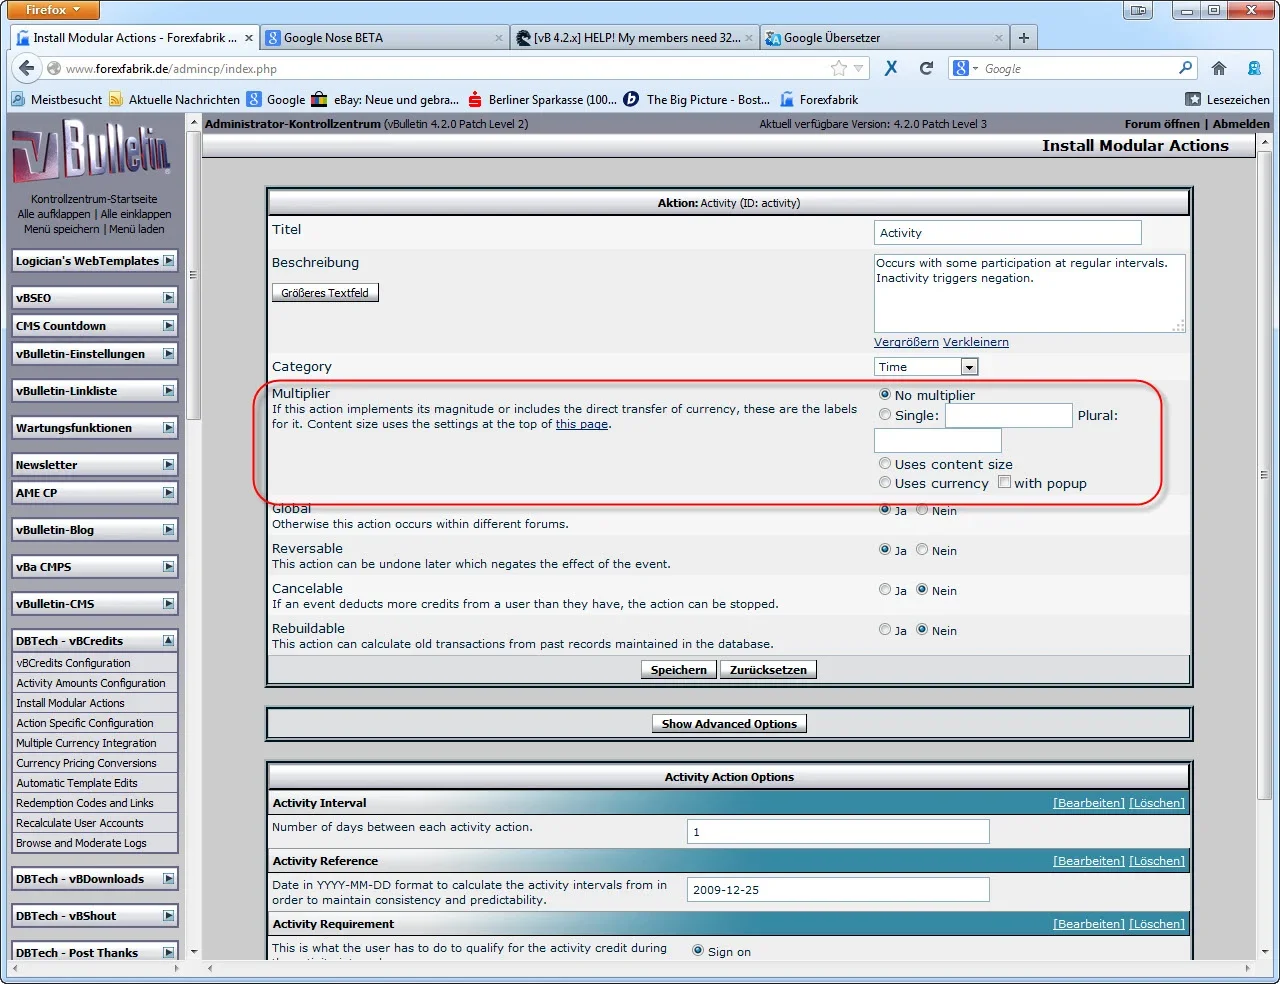Select the Uses content size option
The image size is (1280, 984).
click(885, 464)
